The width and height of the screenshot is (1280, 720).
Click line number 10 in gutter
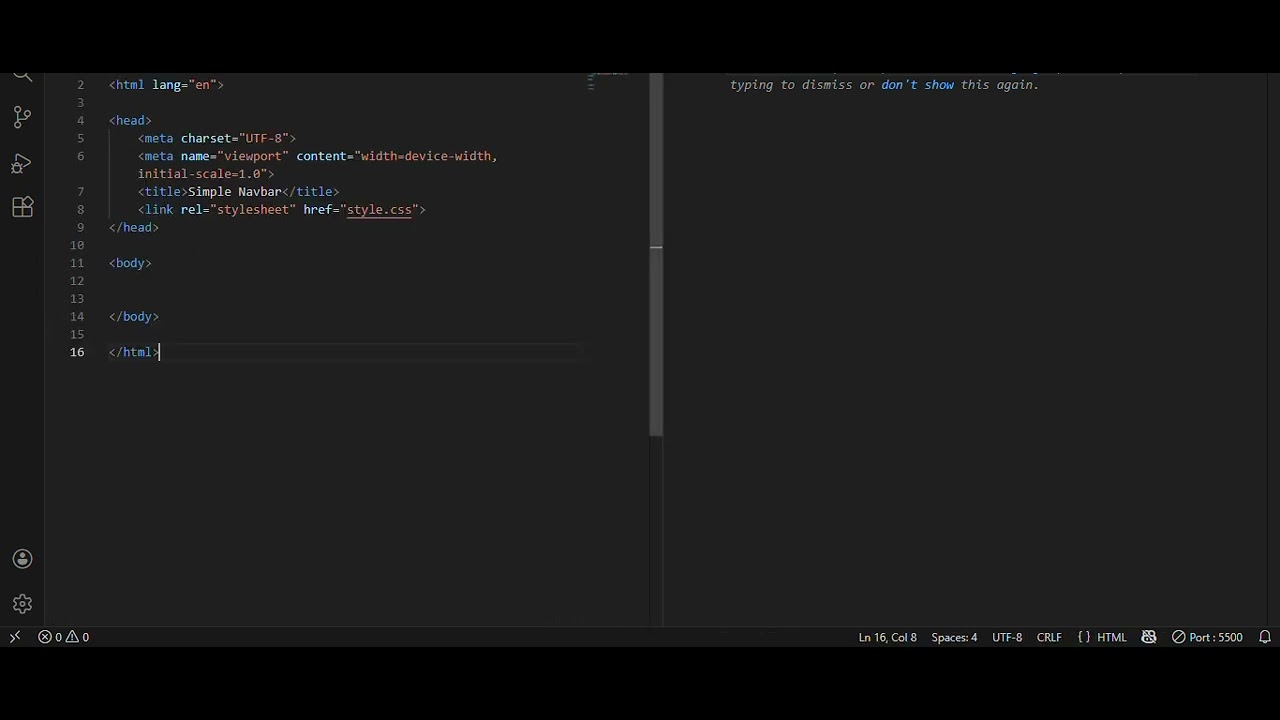coord(77,246)
